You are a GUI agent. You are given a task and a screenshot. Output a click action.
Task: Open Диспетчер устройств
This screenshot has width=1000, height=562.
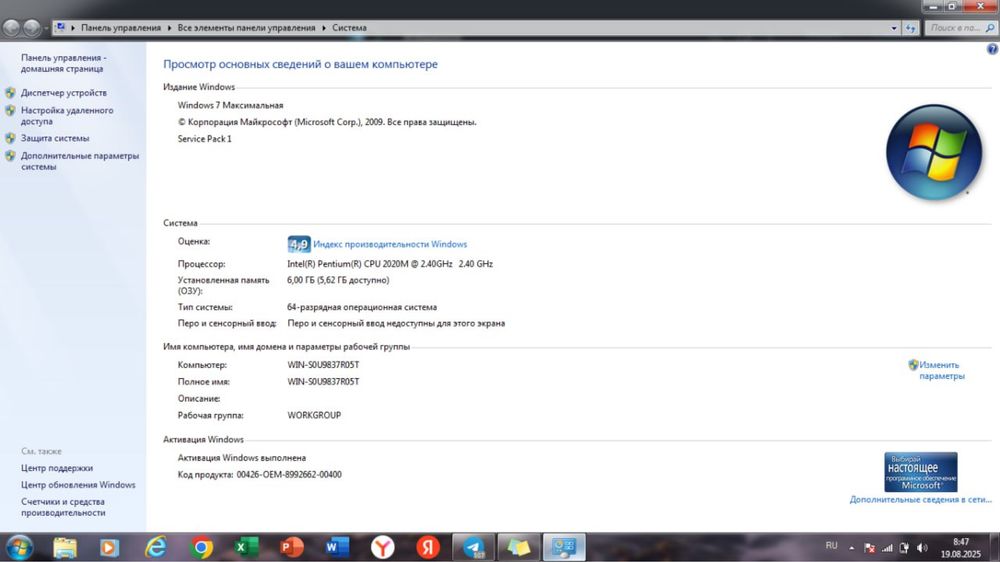[64, 92]
